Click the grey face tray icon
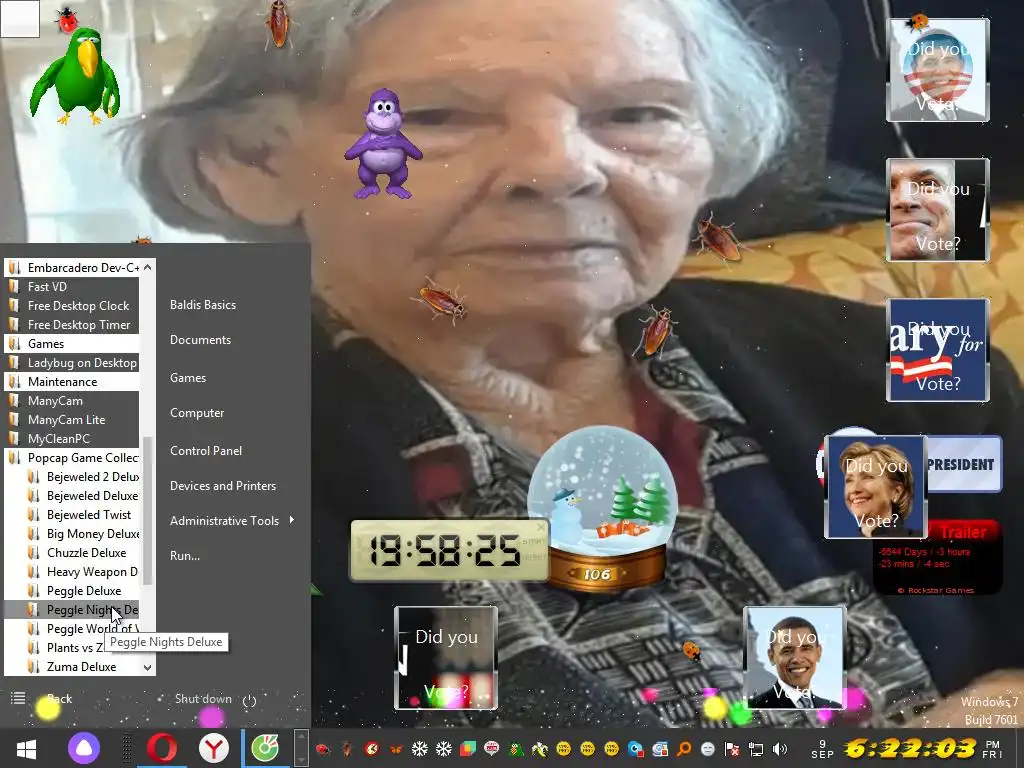This screenshot has width=1024, height=768. point(707,749)
